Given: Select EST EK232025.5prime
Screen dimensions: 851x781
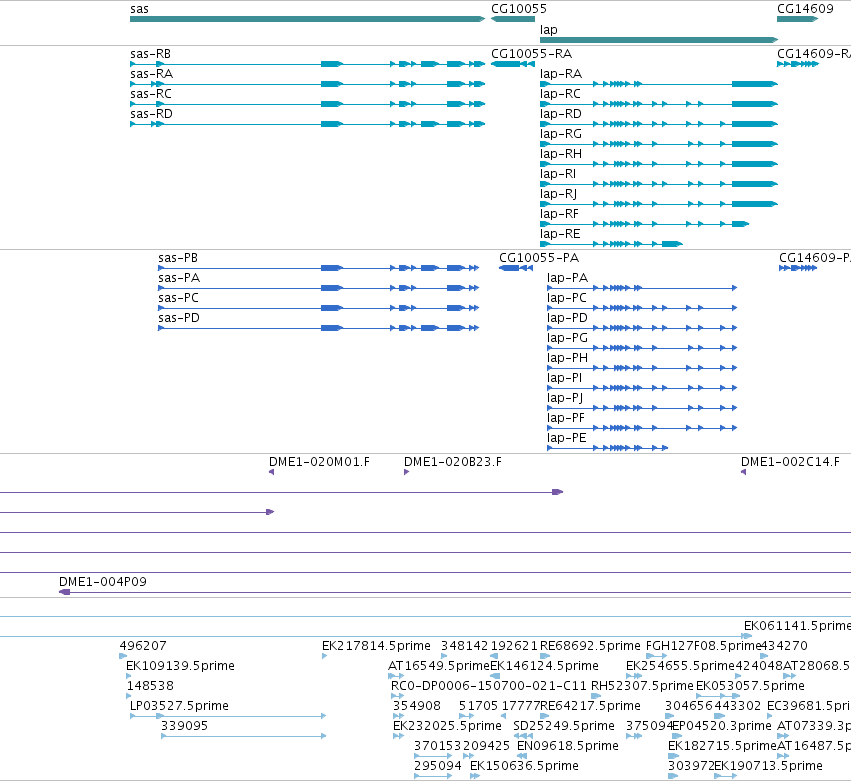Looking at the screenshot, I should (x=447, y=726).
